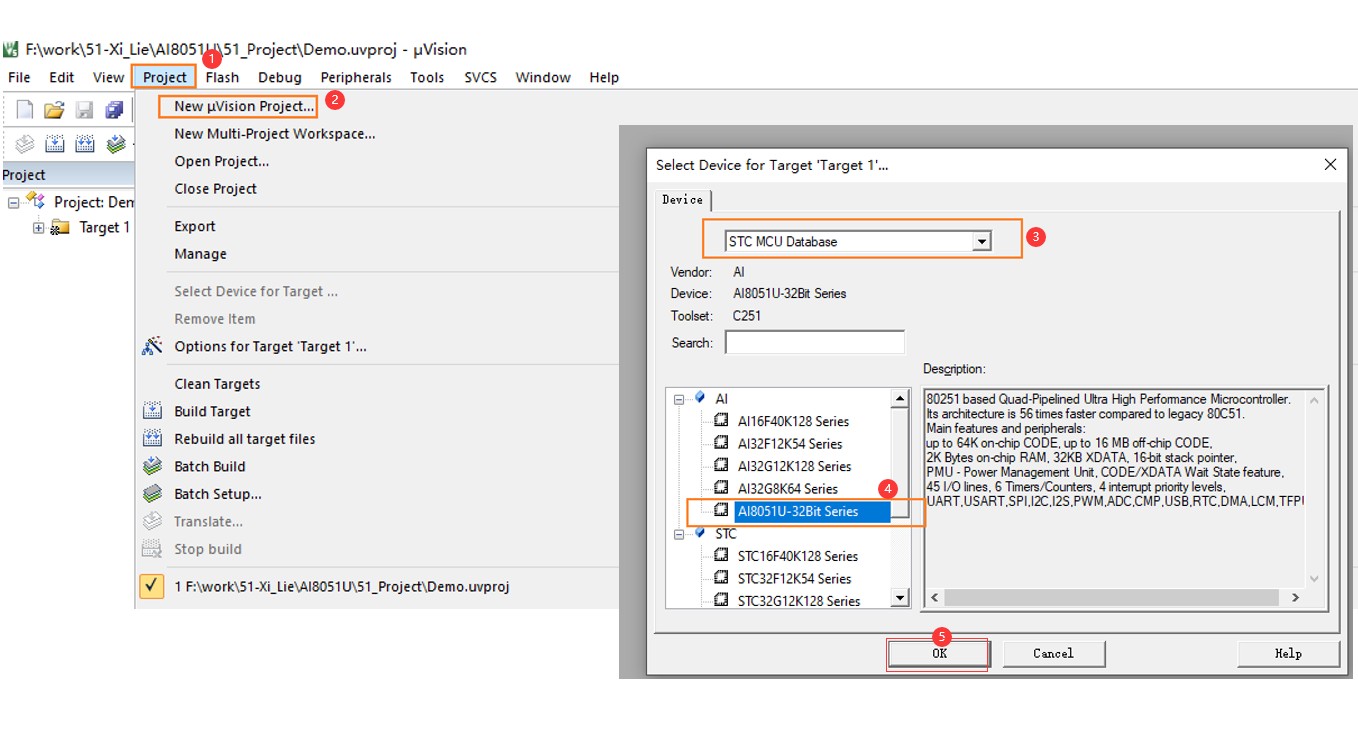
Task: Click device list scroll-down arrow
Action: click(x=900, y=599)
